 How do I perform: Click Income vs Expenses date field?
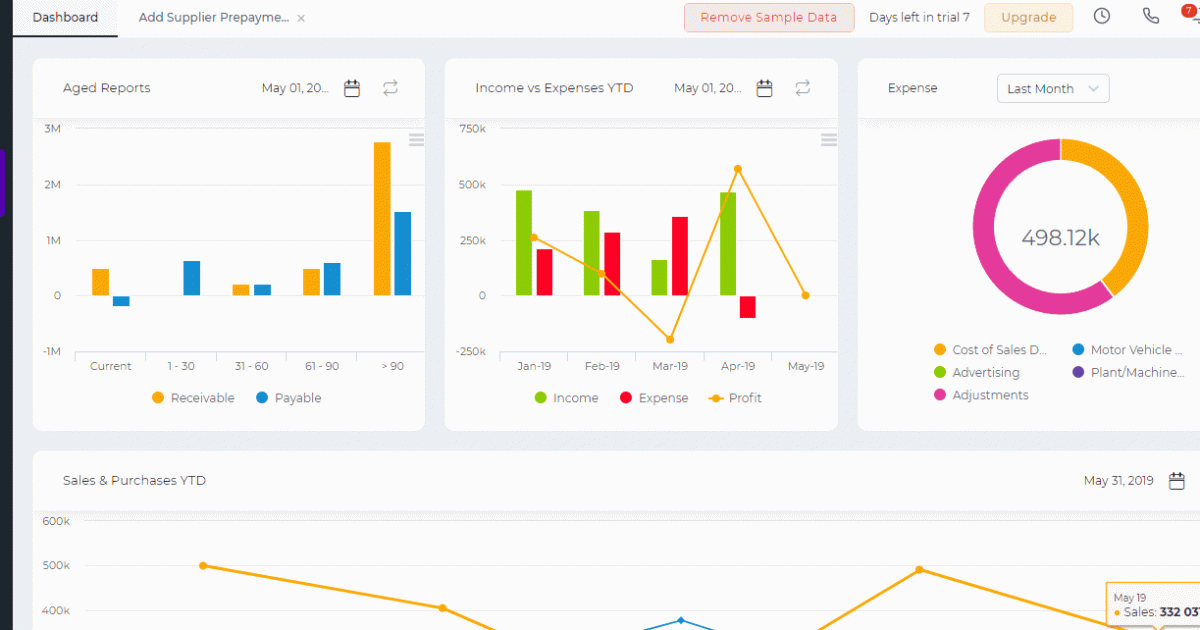click(708, 88)
